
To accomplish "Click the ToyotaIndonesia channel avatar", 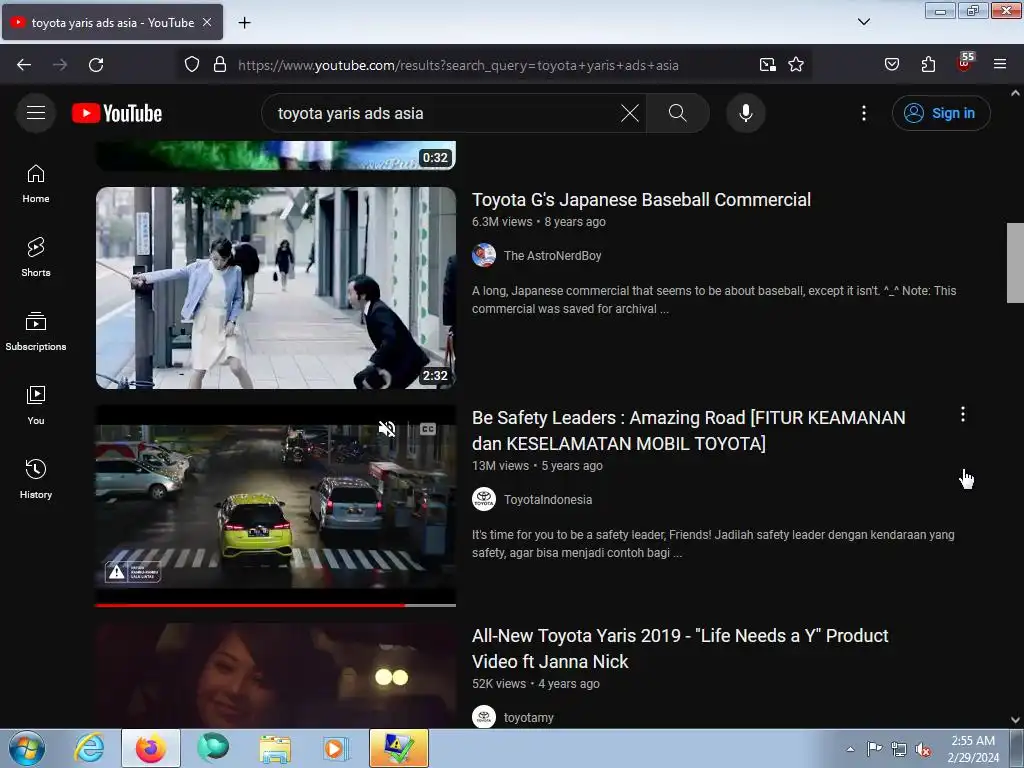I will (484, 500).
